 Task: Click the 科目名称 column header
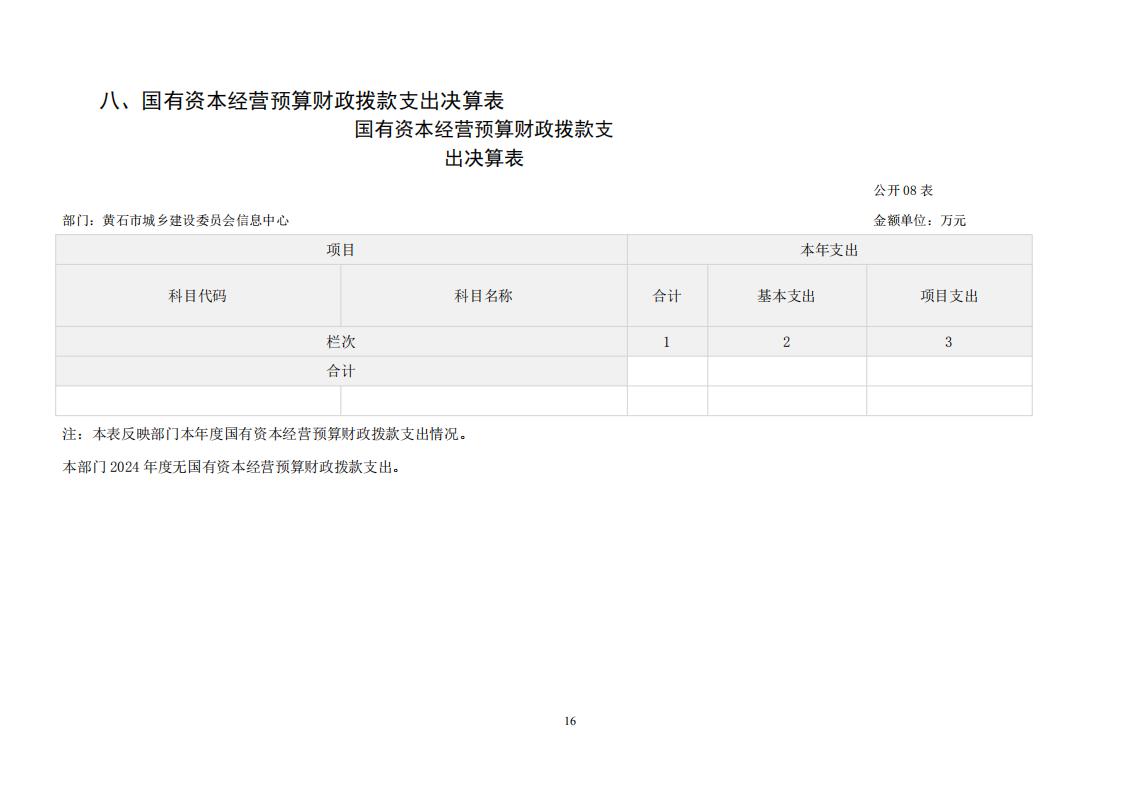pyautogui.click(x=483, y=296)
